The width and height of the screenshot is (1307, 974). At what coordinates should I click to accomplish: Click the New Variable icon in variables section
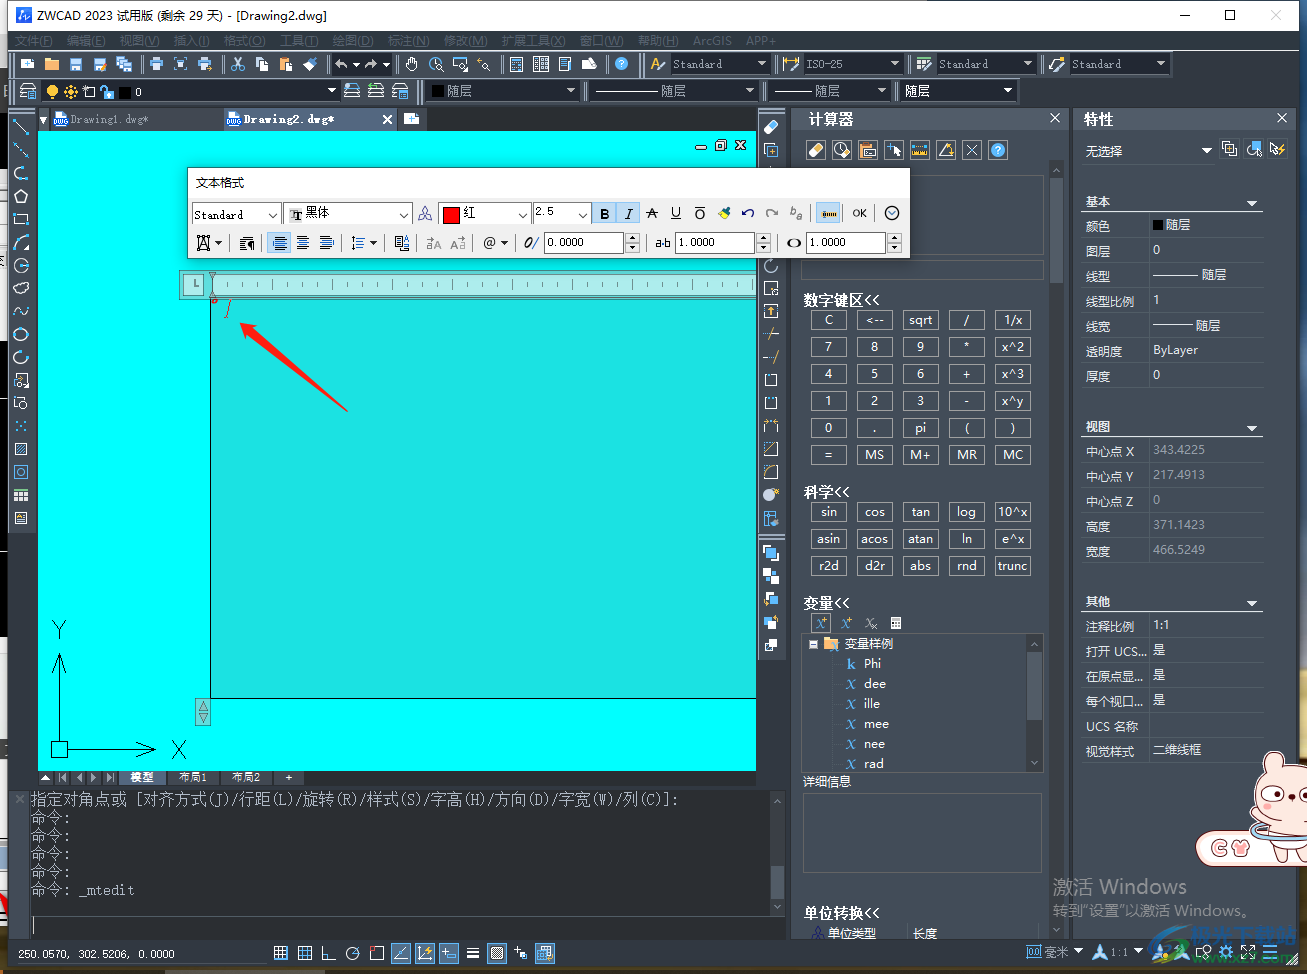point(821,623)
